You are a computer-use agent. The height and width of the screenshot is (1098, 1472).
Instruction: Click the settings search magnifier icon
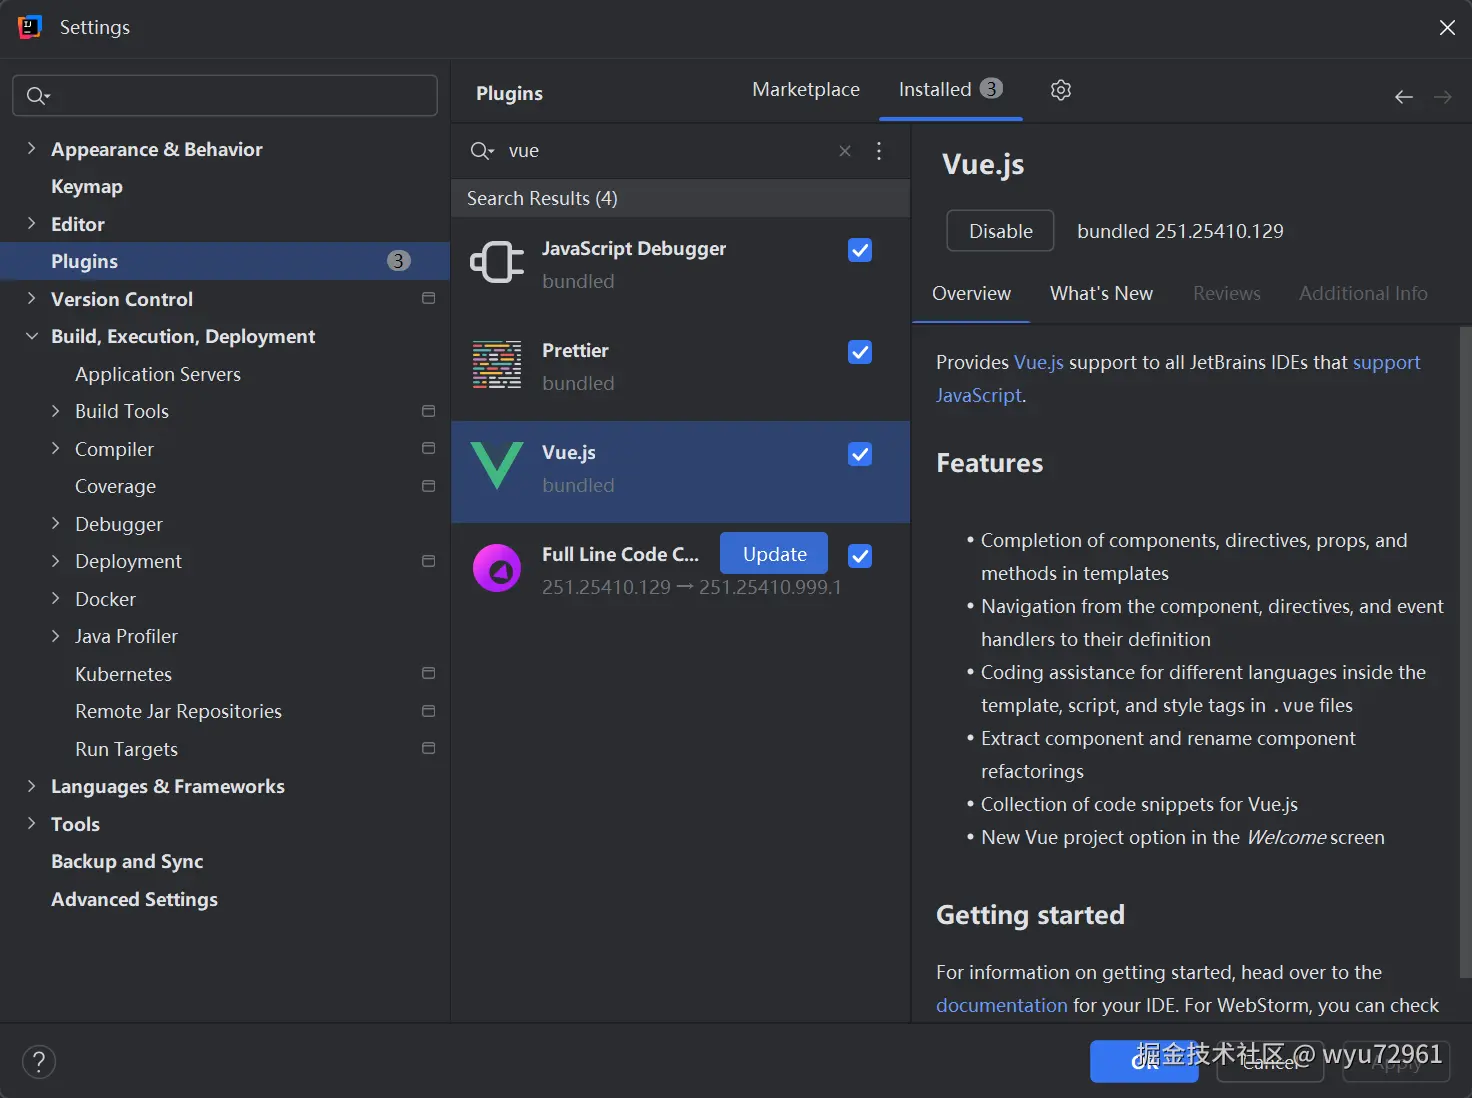(x=38, y=96)
